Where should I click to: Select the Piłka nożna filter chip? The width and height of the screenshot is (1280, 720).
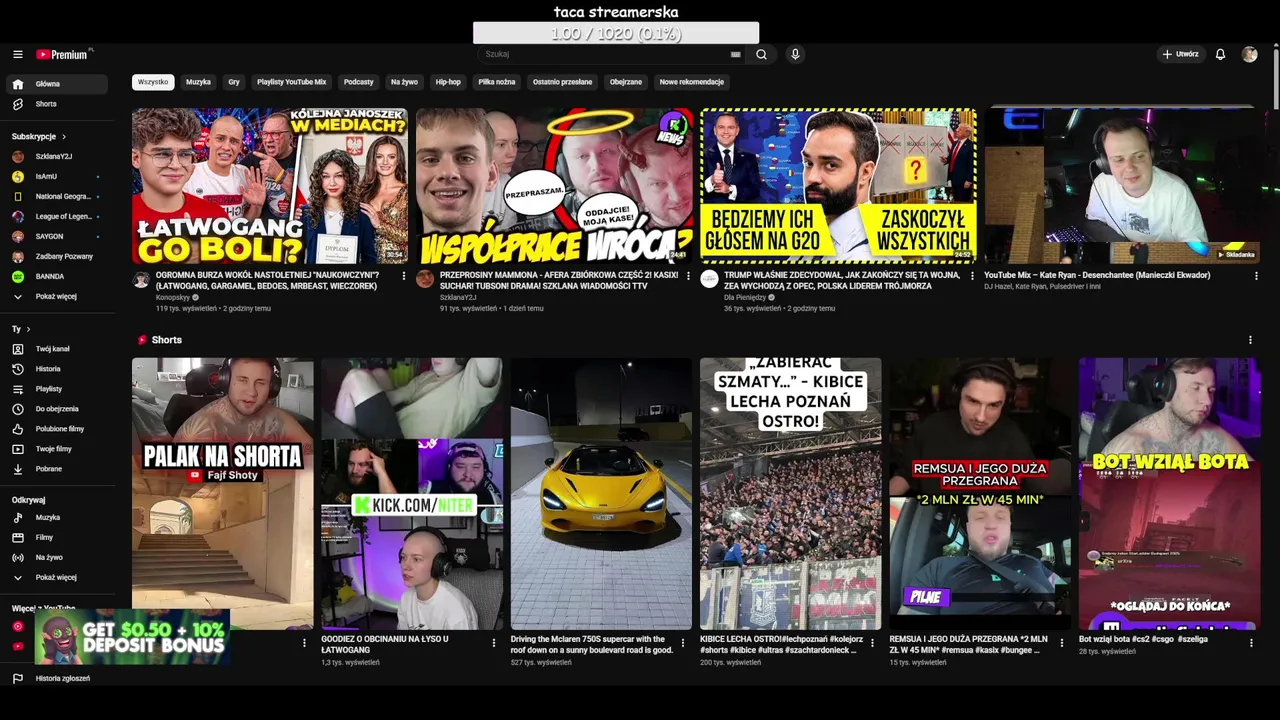497,82
